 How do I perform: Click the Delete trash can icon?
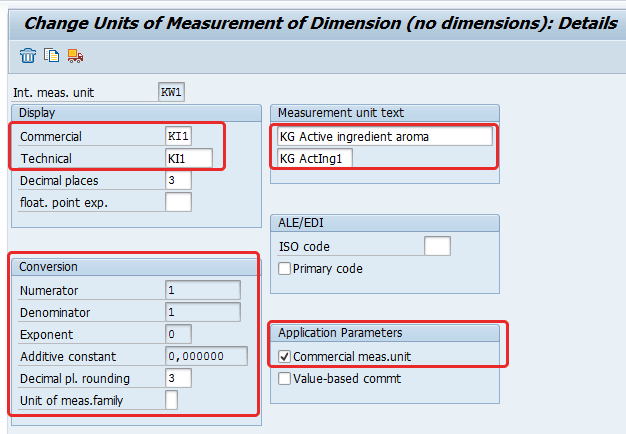pos(27,55)
